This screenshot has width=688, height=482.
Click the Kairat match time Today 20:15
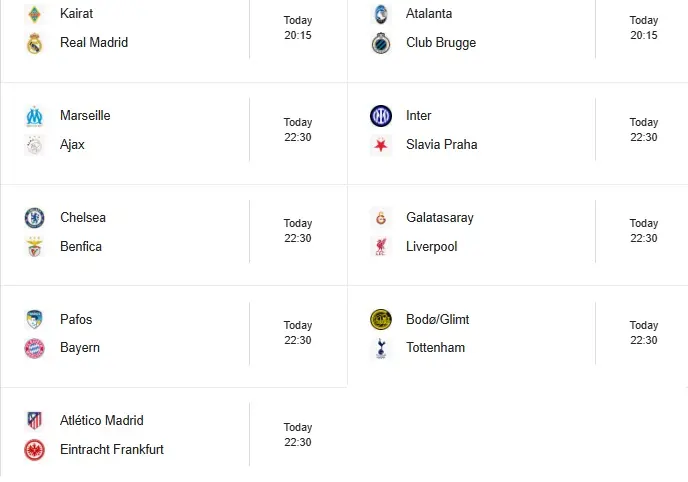pyautogui.click(x=298, y=28)
